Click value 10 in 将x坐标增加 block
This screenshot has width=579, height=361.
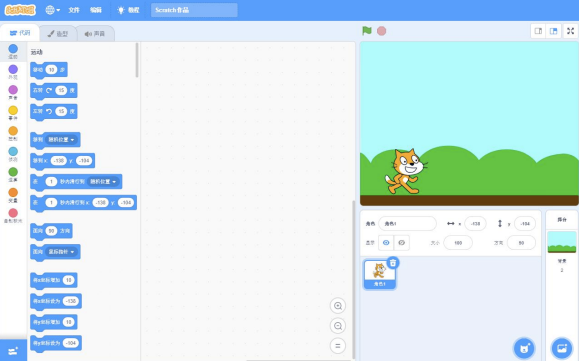68,280
